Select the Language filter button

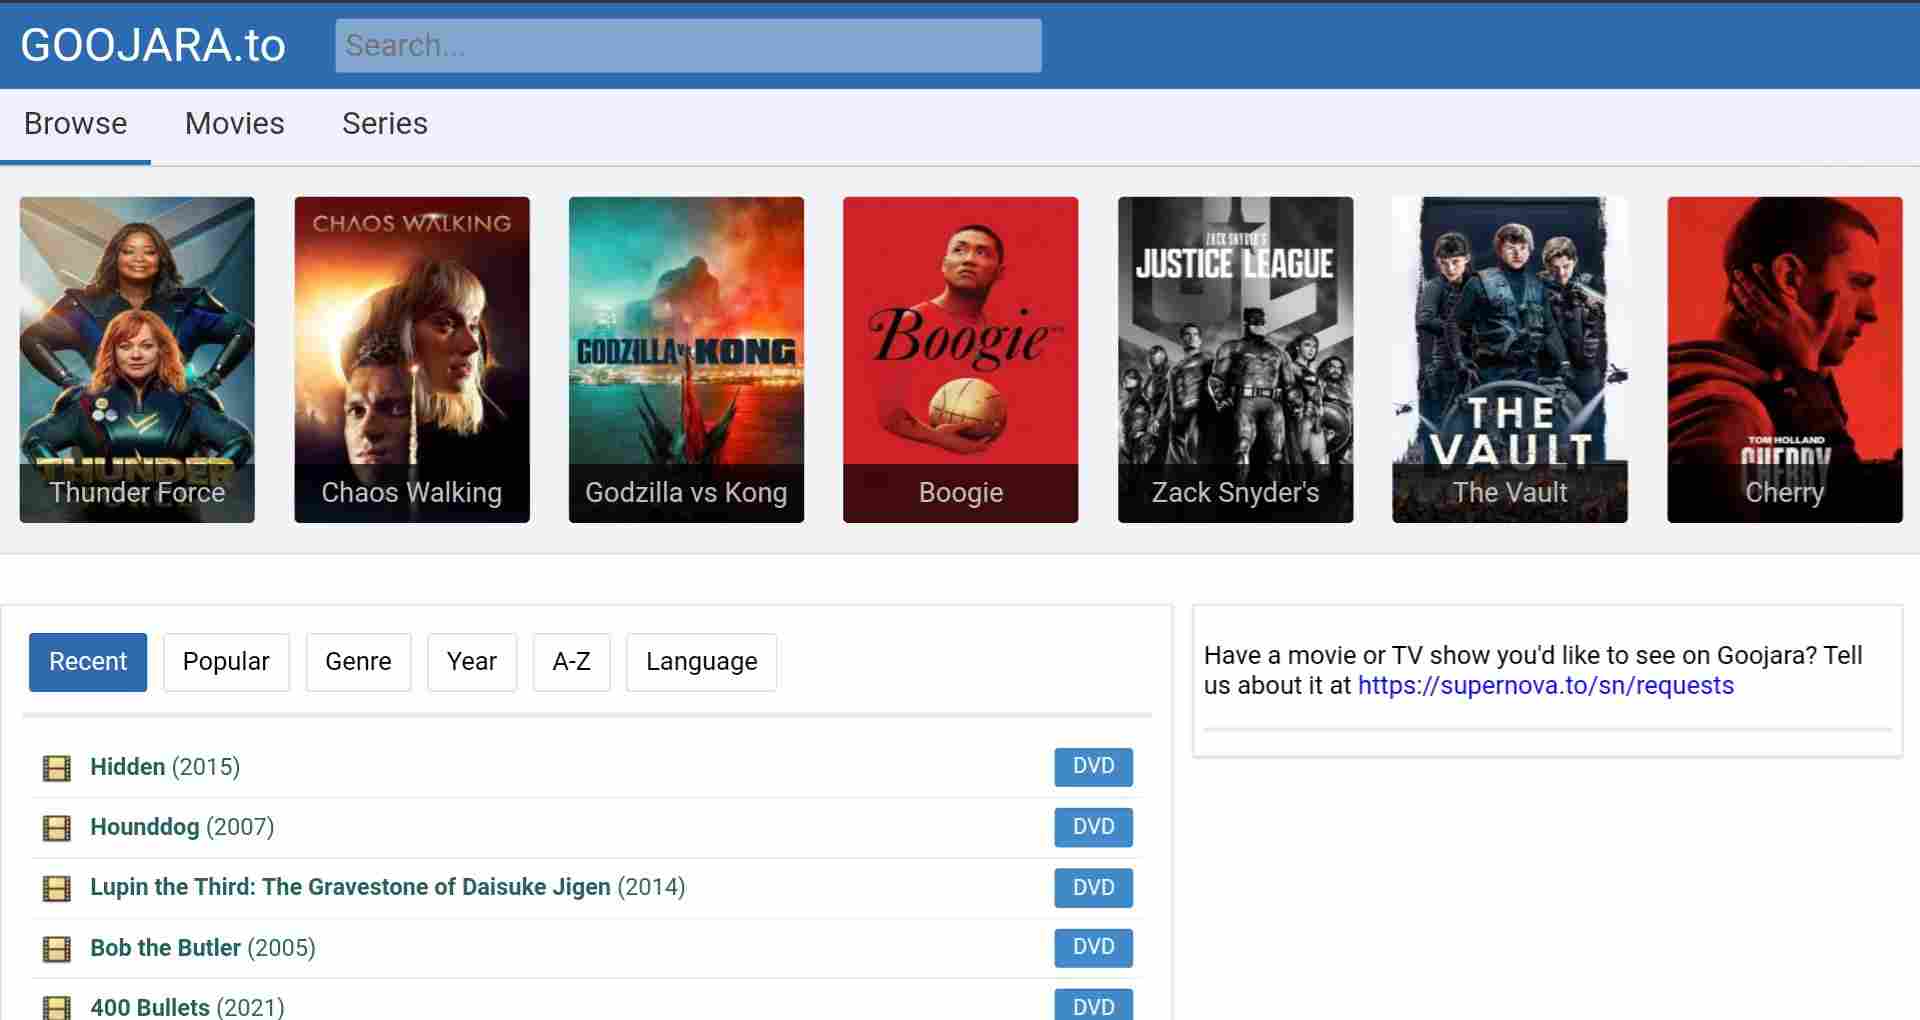click(702, 662)
